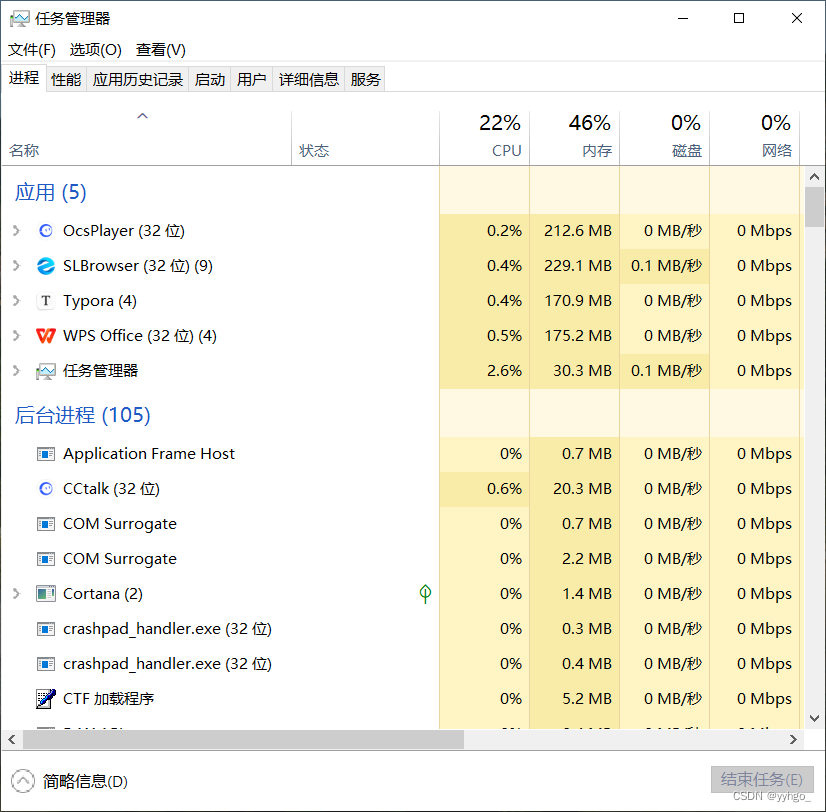
Task: Expand the Cortana process group
Action: click(16, 594)
